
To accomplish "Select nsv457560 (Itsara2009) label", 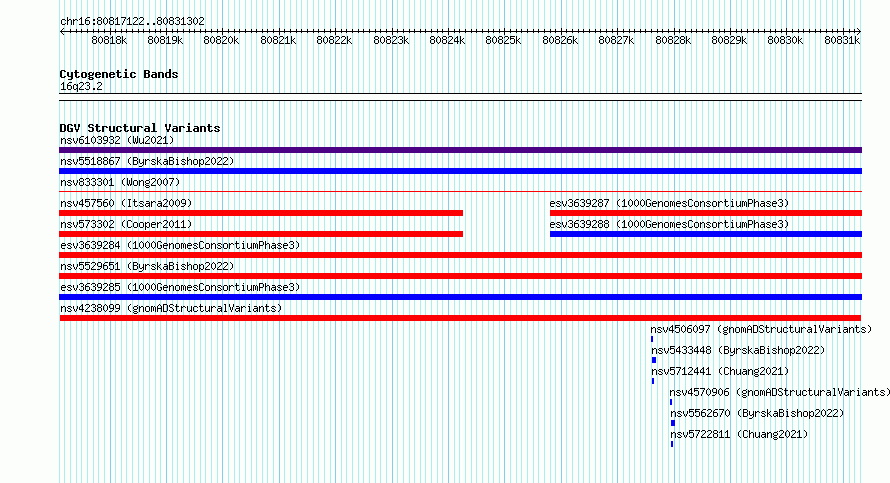I will pyautogui.click(x=126, y=203).
